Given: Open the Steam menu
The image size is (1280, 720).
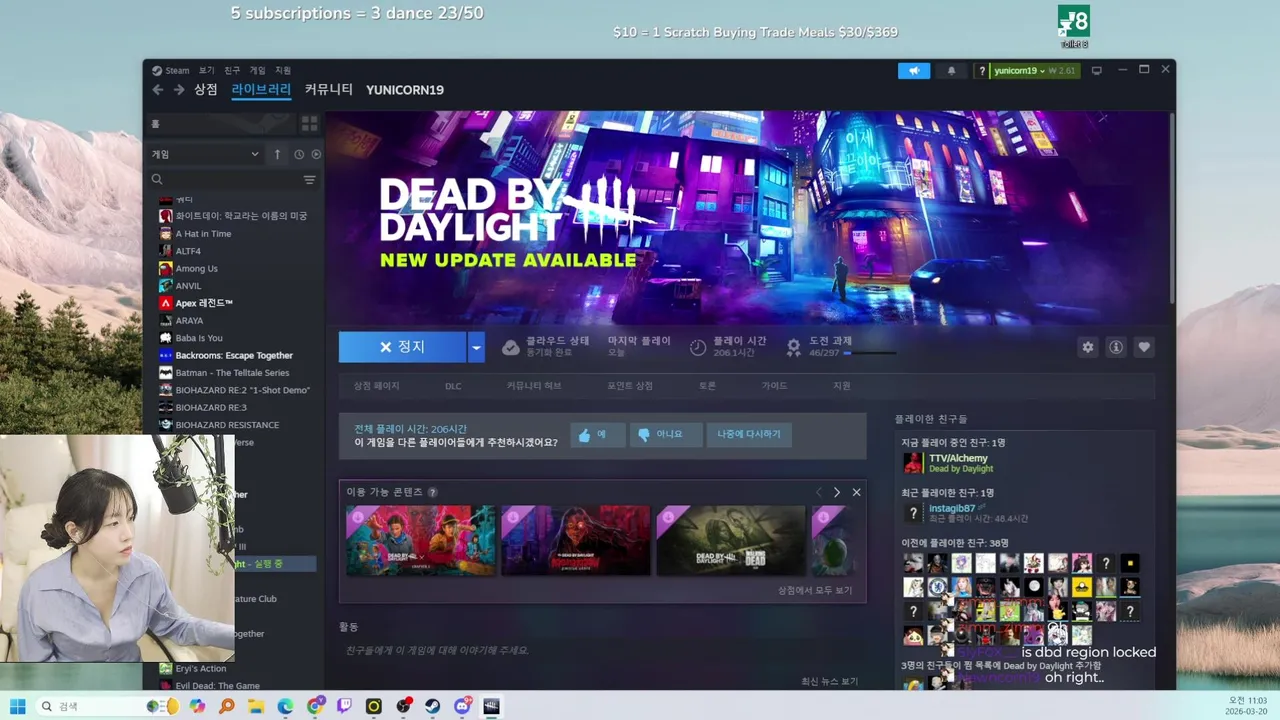Looking at the screenshot, I should pos(171,71).
